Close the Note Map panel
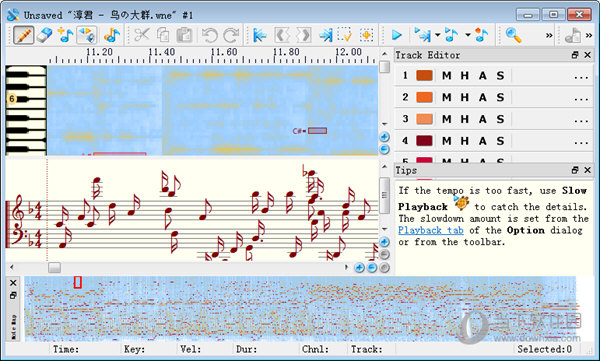Viewport: 600px width, 361px height. click(x=13, y=283)
